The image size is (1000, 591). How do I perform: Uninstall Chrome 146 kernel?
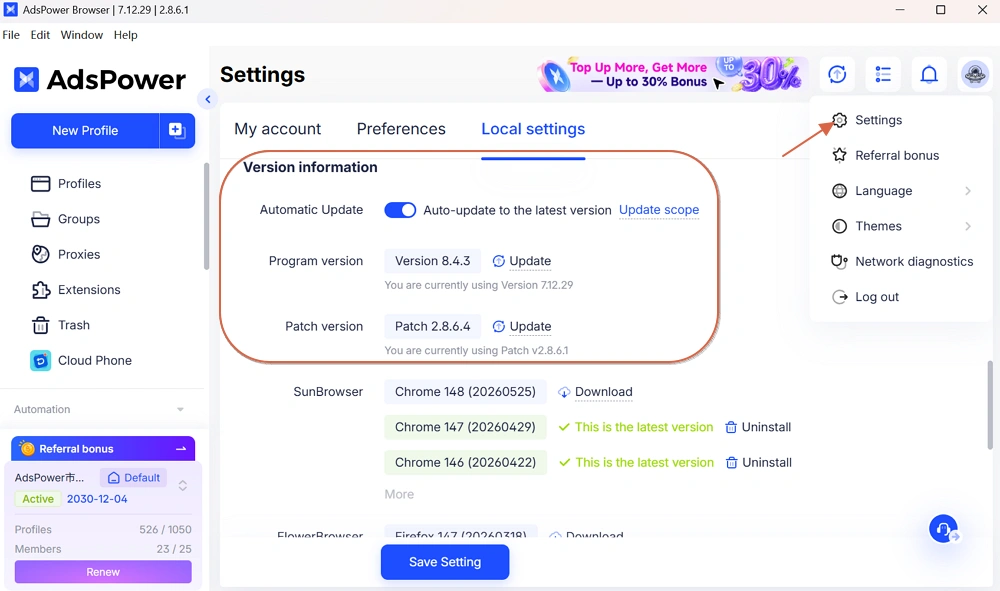tap(758, 463)
